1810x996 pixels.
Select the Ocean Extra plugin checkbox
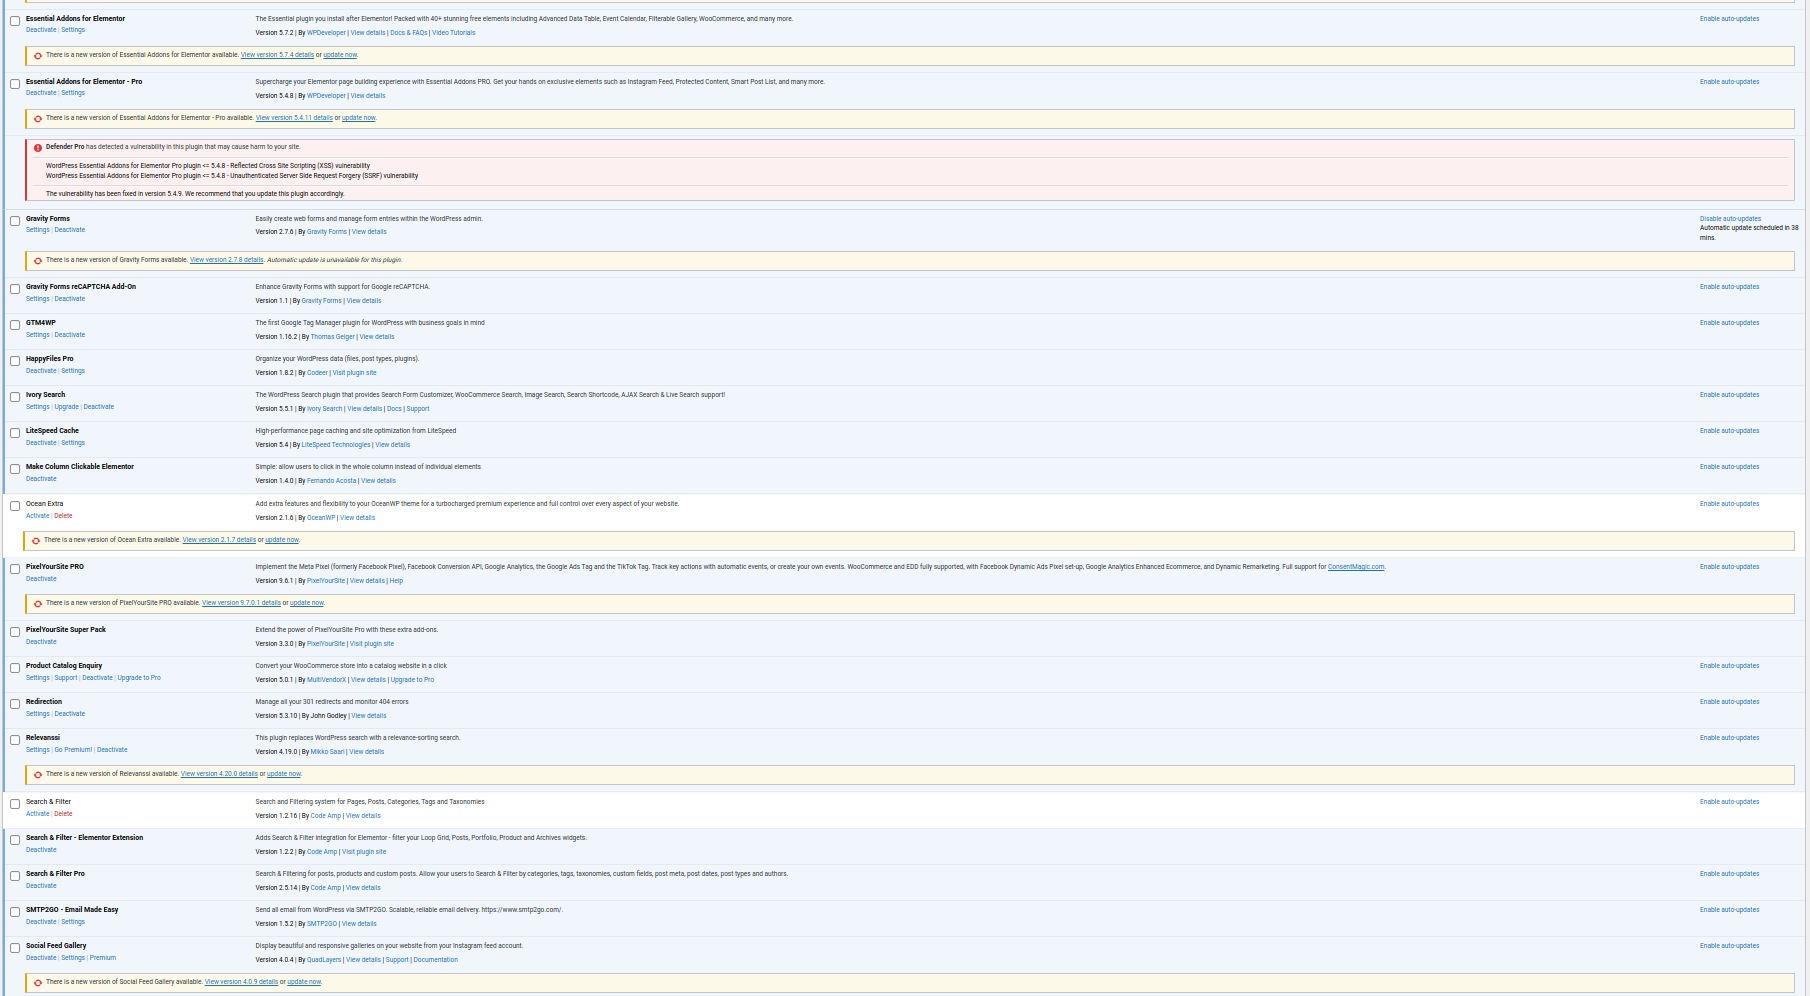point(15,506)
